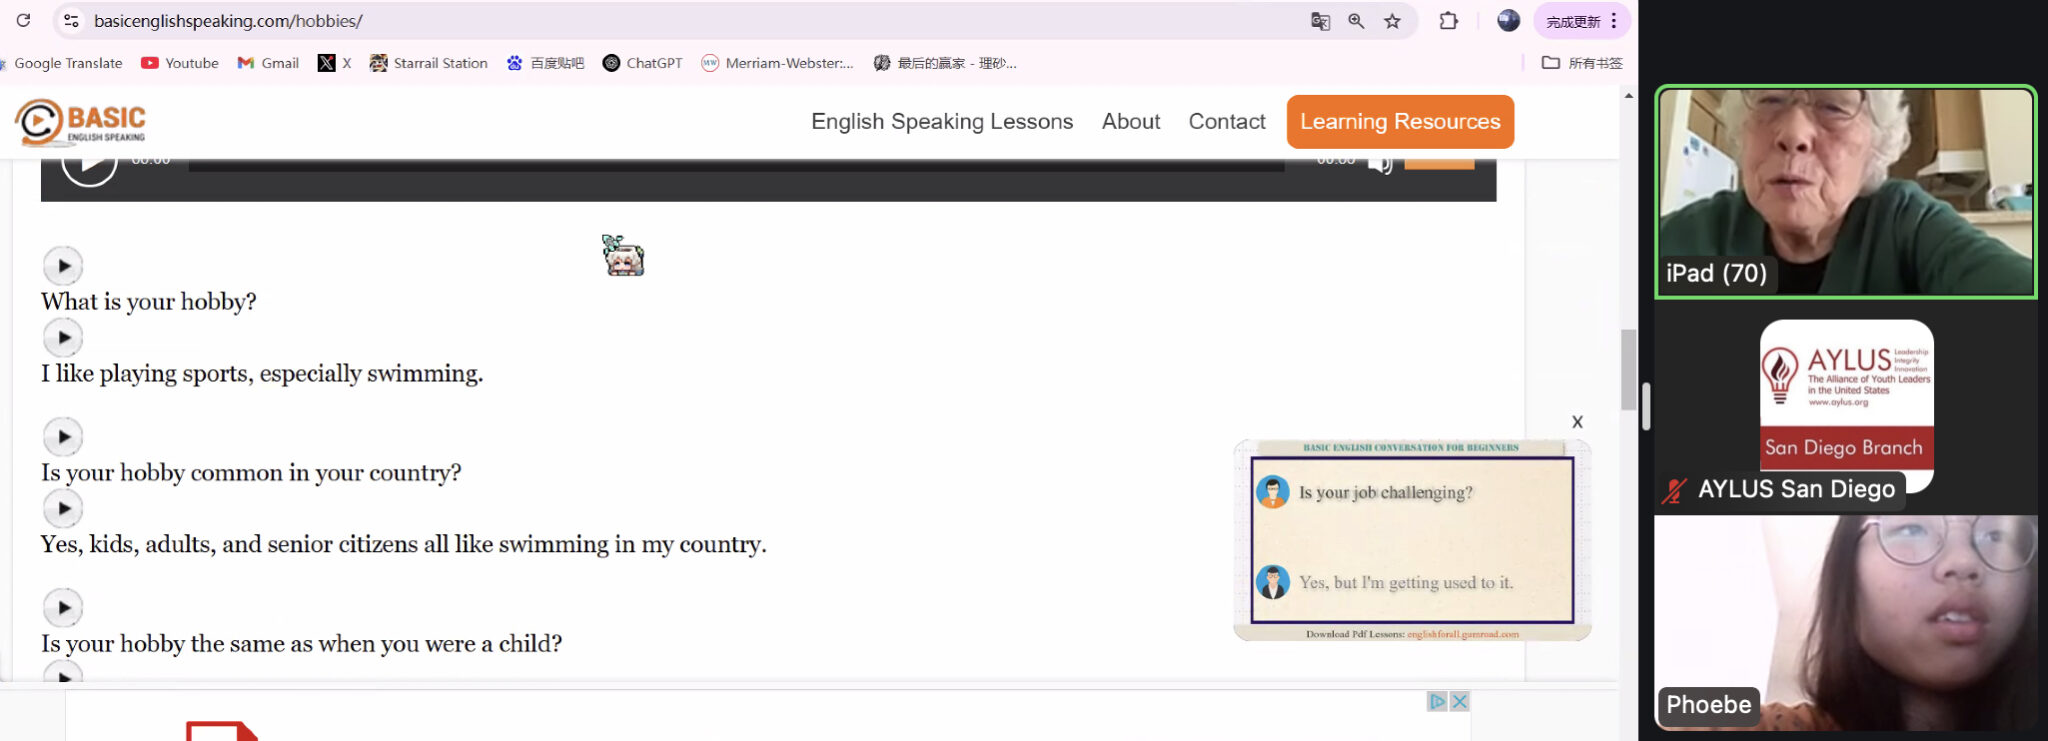Open the Starrail Station bookmark

pyautogui.click(x=428, y=63)
